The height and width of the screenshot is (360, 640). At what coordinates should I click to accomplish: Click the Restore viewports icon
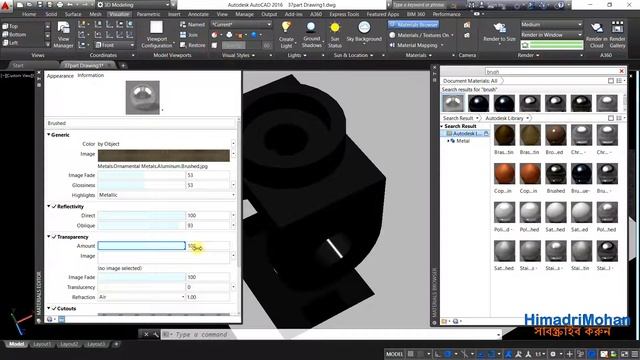183,45
